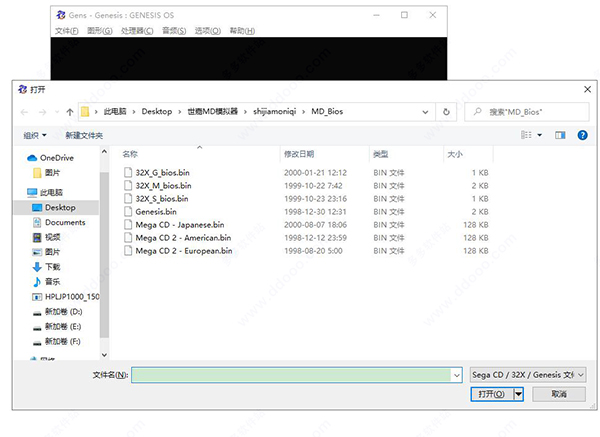Click the MD_Bios search field
Viewport: 600px width, 437px height.
[527, 112]
